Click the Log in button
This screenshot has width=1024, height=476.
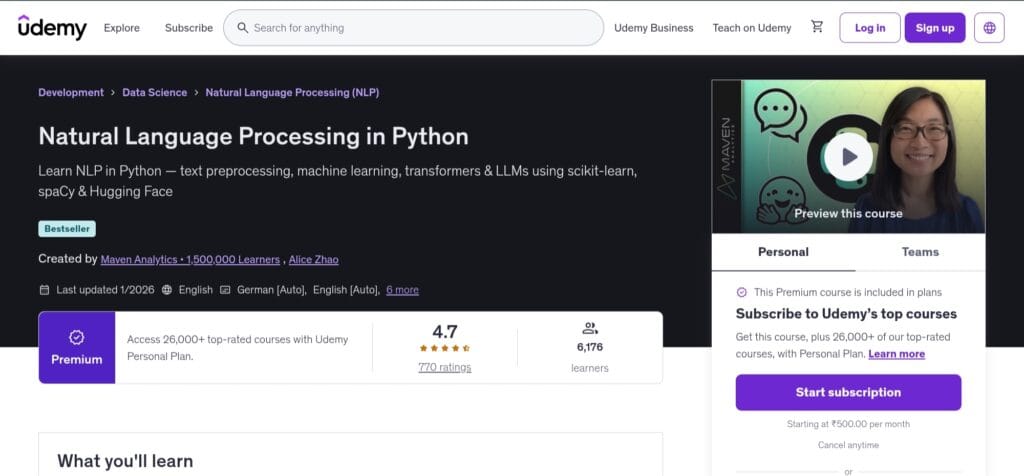point(870,27)
